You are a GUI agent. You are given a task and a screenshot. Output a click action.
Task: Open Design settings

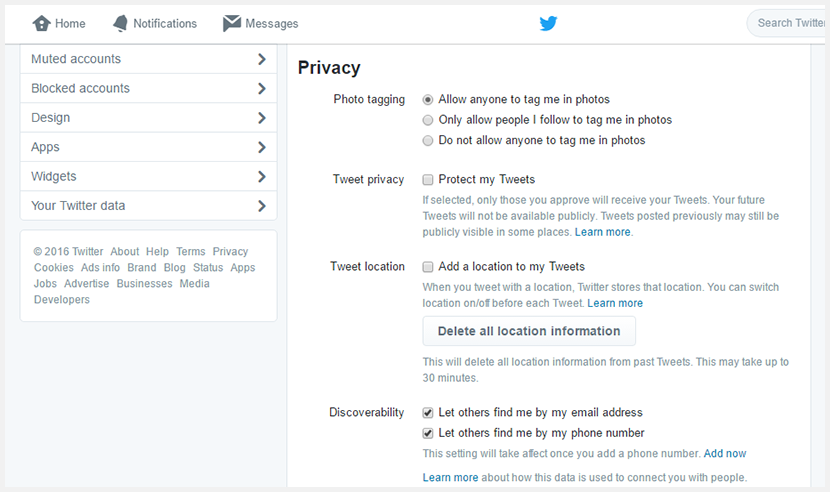coord(148,118)
